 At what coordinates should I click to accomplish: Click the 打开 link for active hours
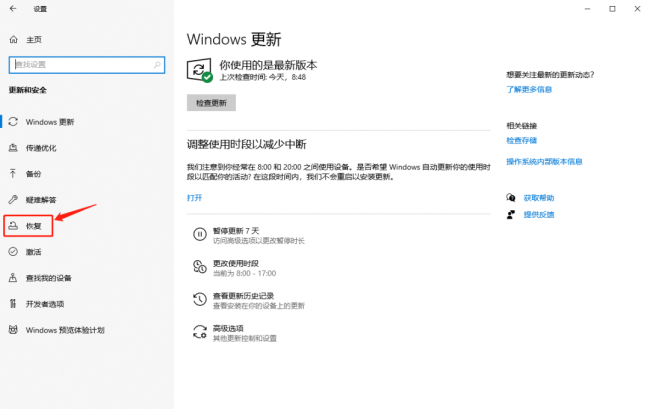(x=194, y=198)
